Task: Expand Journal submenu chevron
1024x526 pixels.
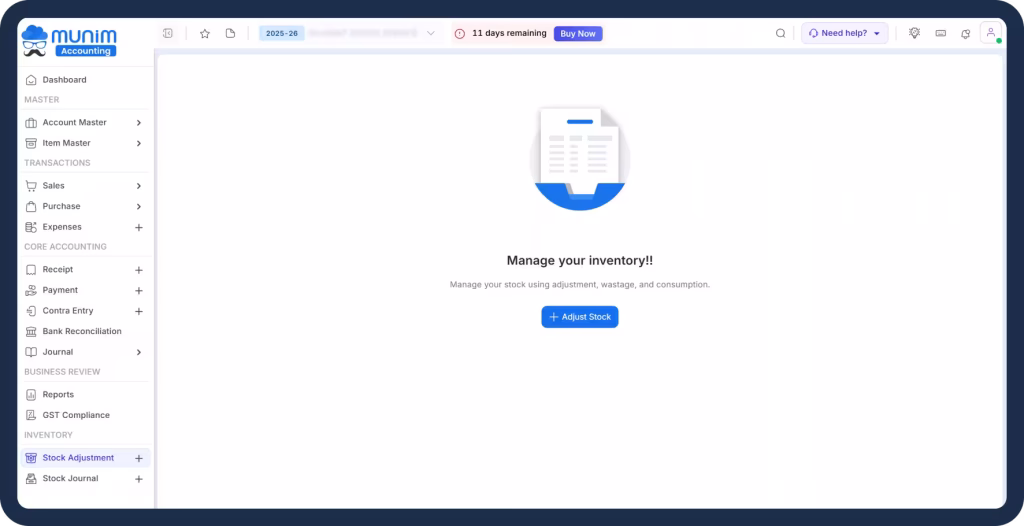Action: [138, 352]
